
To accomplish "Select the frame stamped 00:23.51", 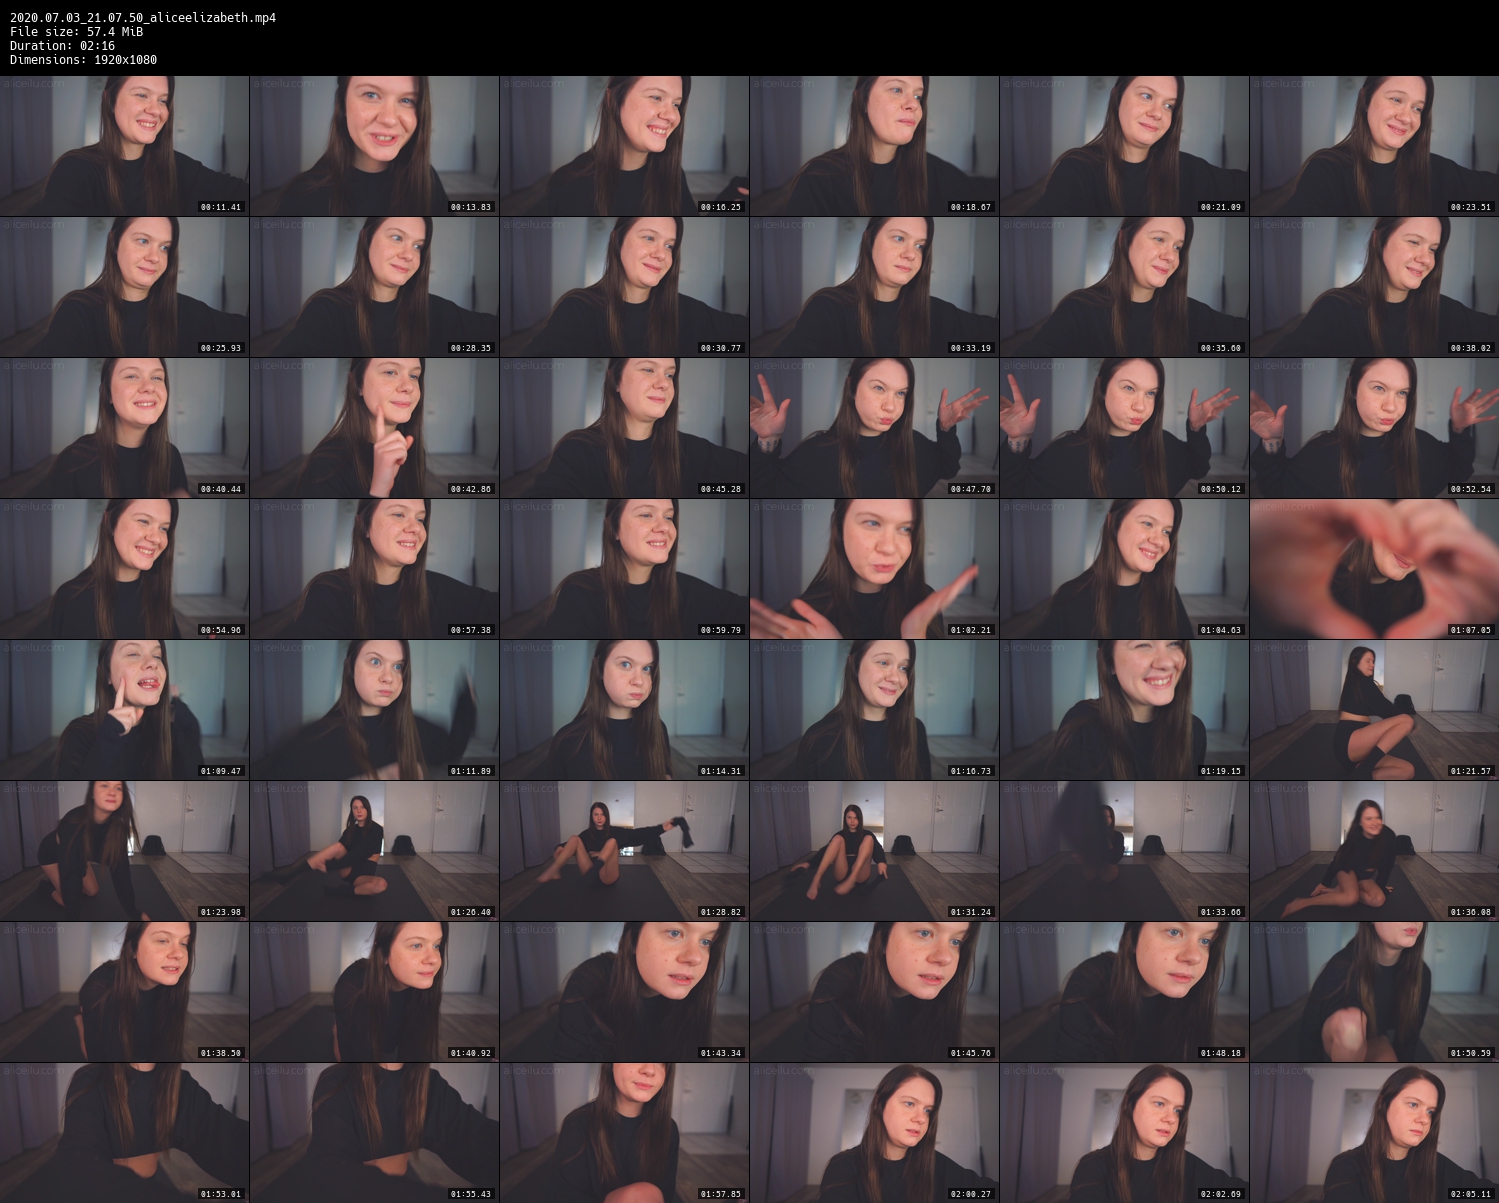I will (1374, 145).
